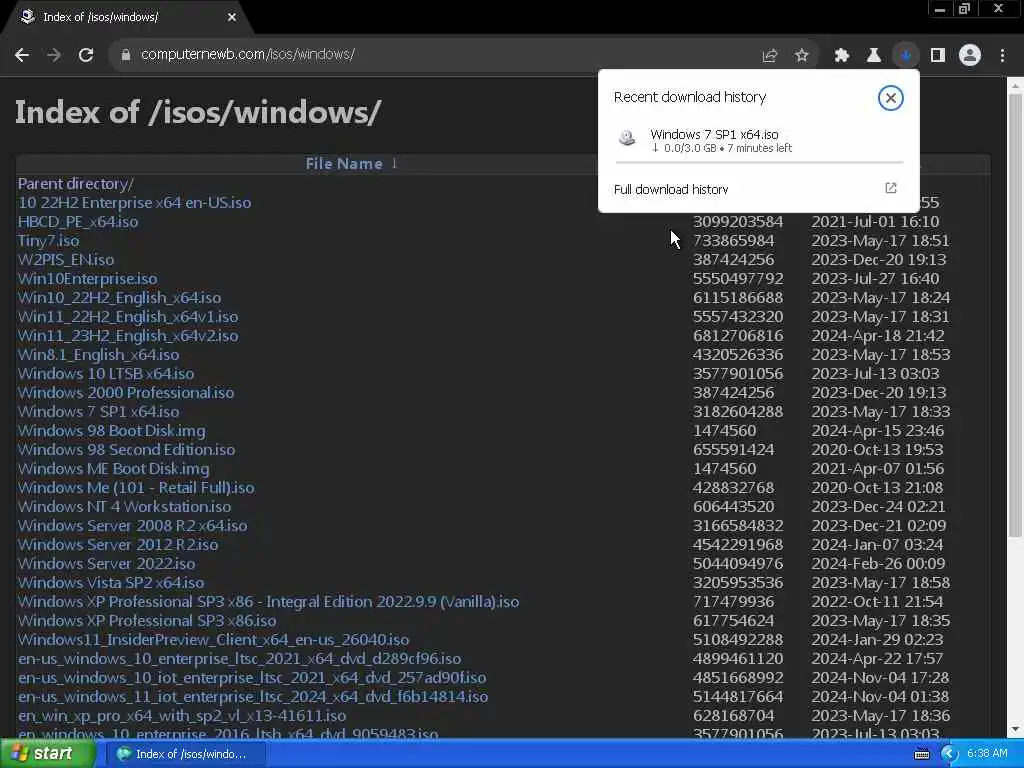
Task: Download Windows NT 4 Workstation.iso
Action: (124, 506)
